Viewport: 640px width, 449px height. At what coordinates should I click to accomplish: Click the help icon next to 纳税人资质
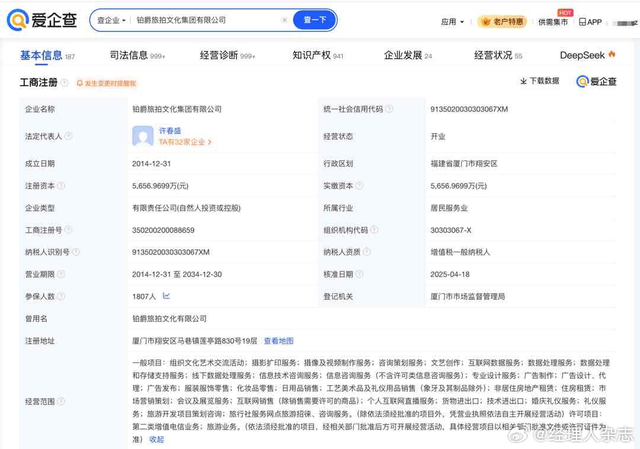point(367,252)
